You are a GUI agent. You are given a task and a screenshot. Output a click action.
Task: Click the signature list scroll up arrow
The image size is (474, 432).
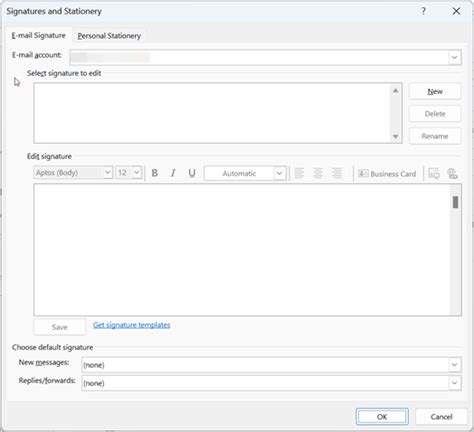click(396, 91)
